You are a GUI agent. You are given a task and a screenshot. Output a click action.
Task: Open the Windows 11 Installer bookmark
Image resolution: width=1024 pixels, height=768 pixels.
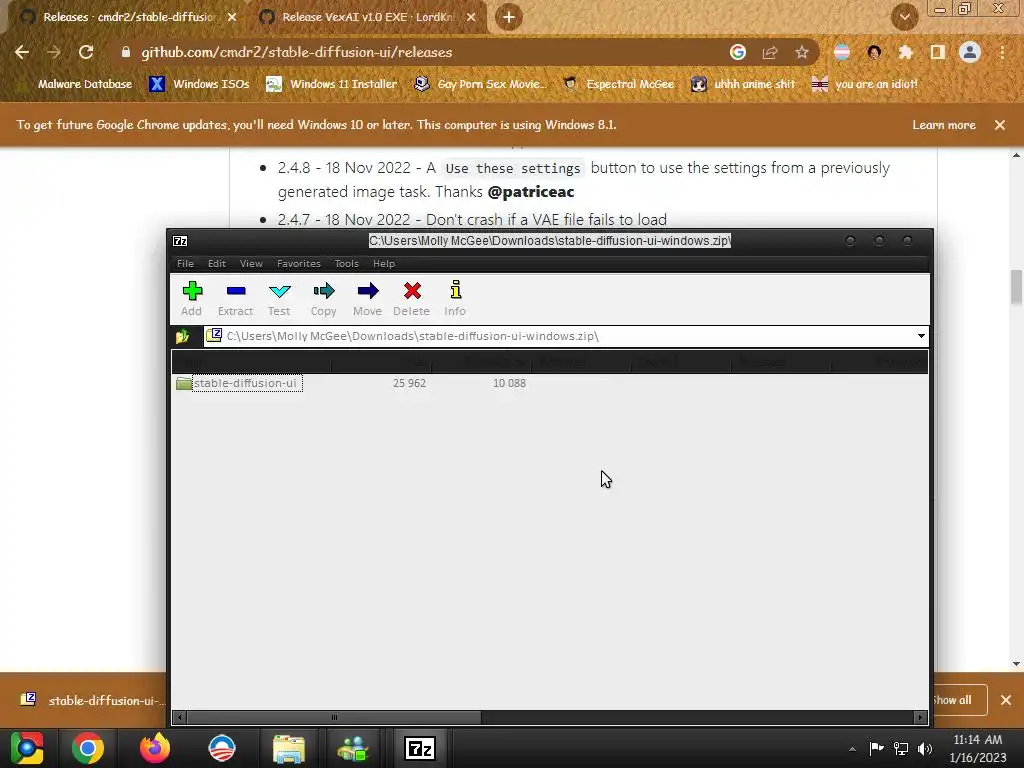coord(332,84)
